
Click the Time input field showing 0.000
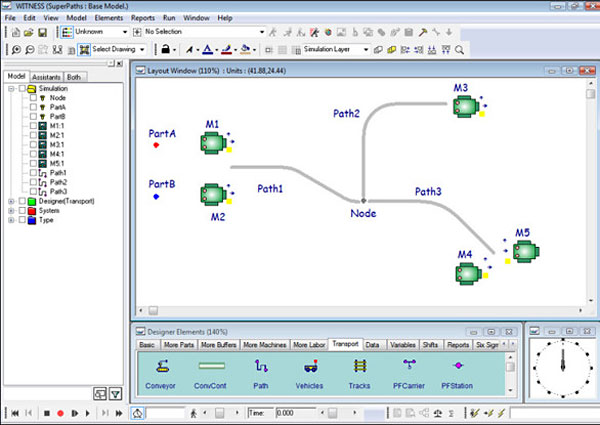pyautogui.click(x=295, y=413)
